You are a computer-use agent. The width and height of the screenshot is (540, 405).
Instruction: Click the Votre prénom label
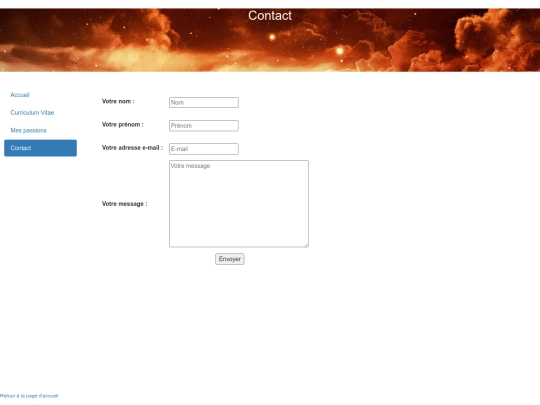123,125
